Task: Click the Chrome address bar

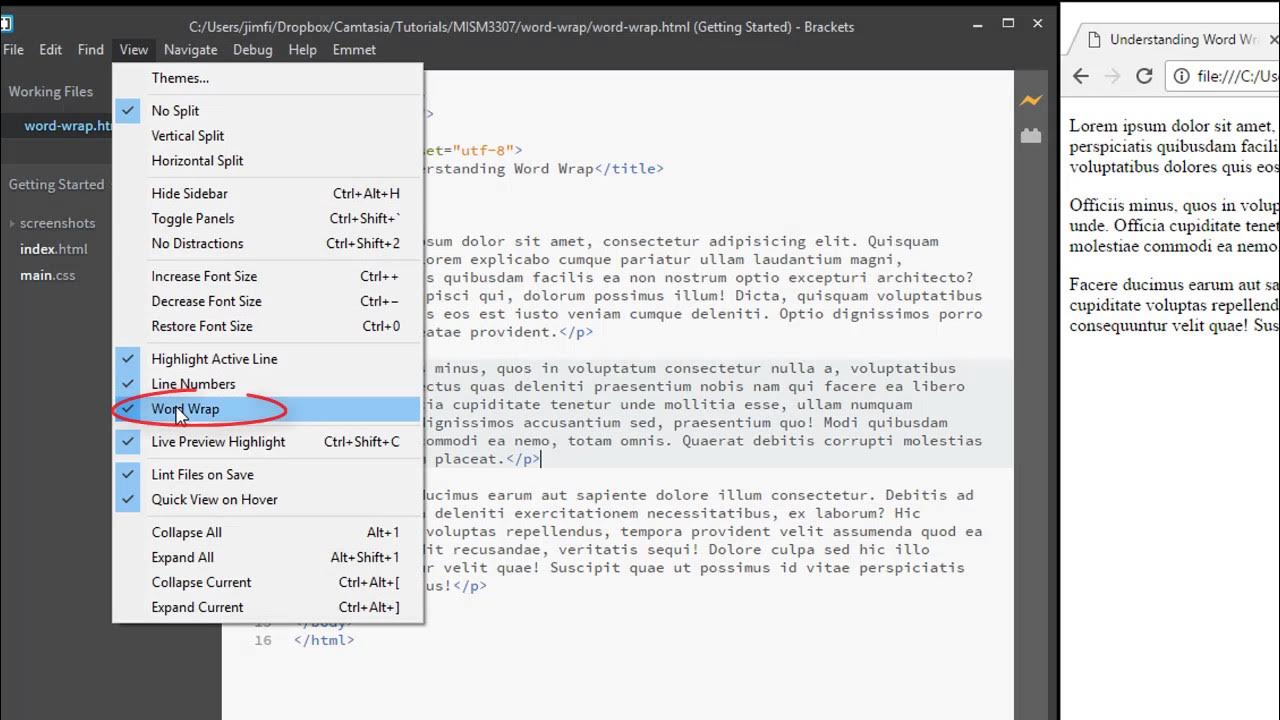Action: click(x=1222, y=76)
